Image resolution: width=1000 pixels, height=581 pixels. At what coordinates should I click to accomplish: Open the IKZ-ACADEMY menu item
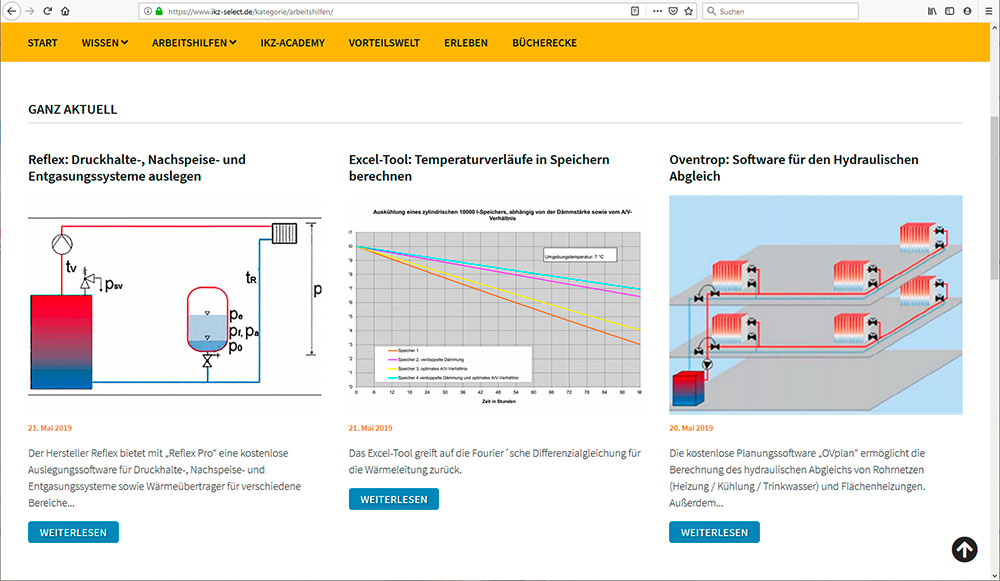click(x=292, y=43)
